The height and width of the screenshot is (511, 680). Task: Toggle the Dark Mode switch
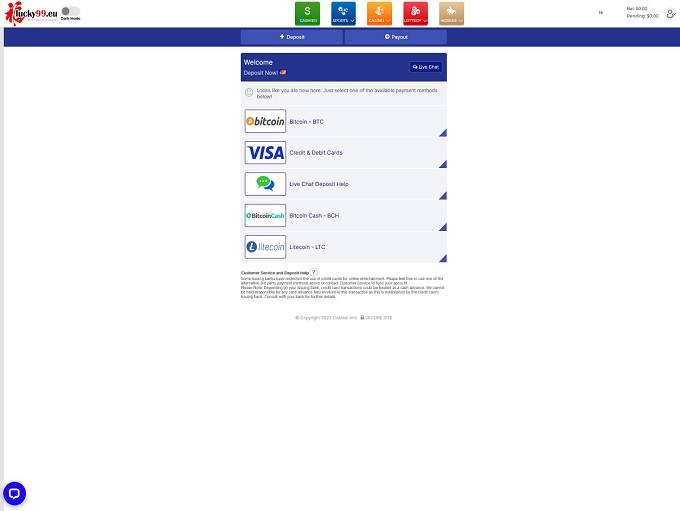(71, 11)
